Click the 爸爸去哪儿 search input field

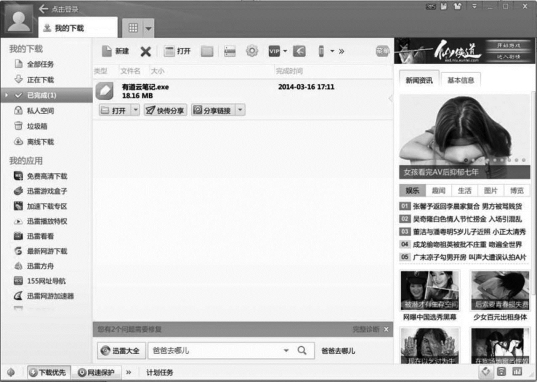(x=216, y=350)
